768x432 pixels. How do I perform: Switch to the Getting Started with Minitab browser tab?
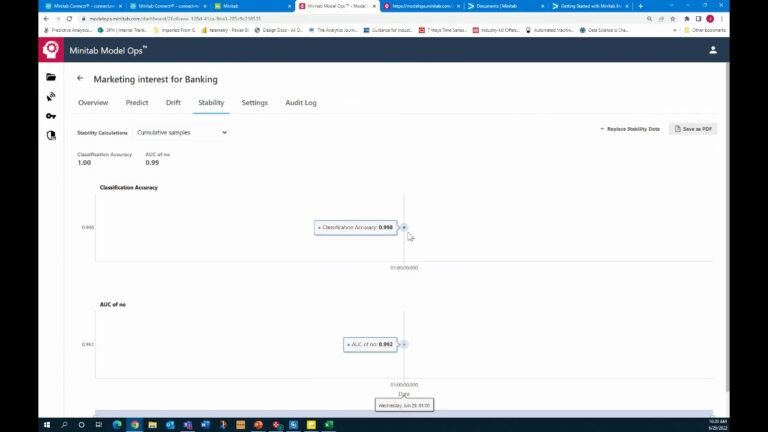tap(590, 6)
